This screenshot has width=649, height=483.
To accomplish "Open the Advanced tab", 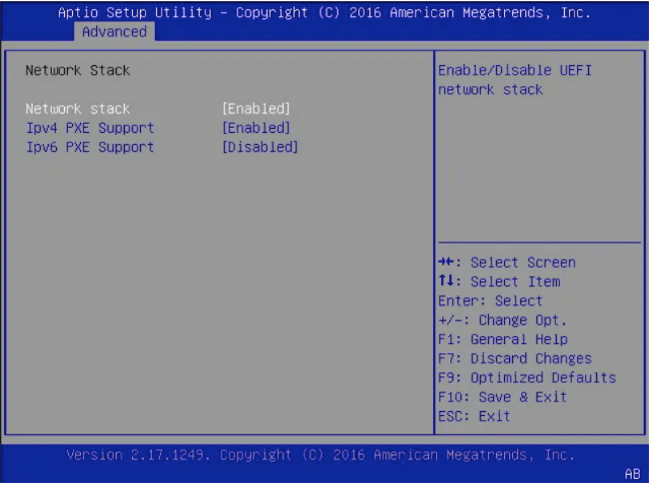I will pyautogui.click(x=114, y=32).
